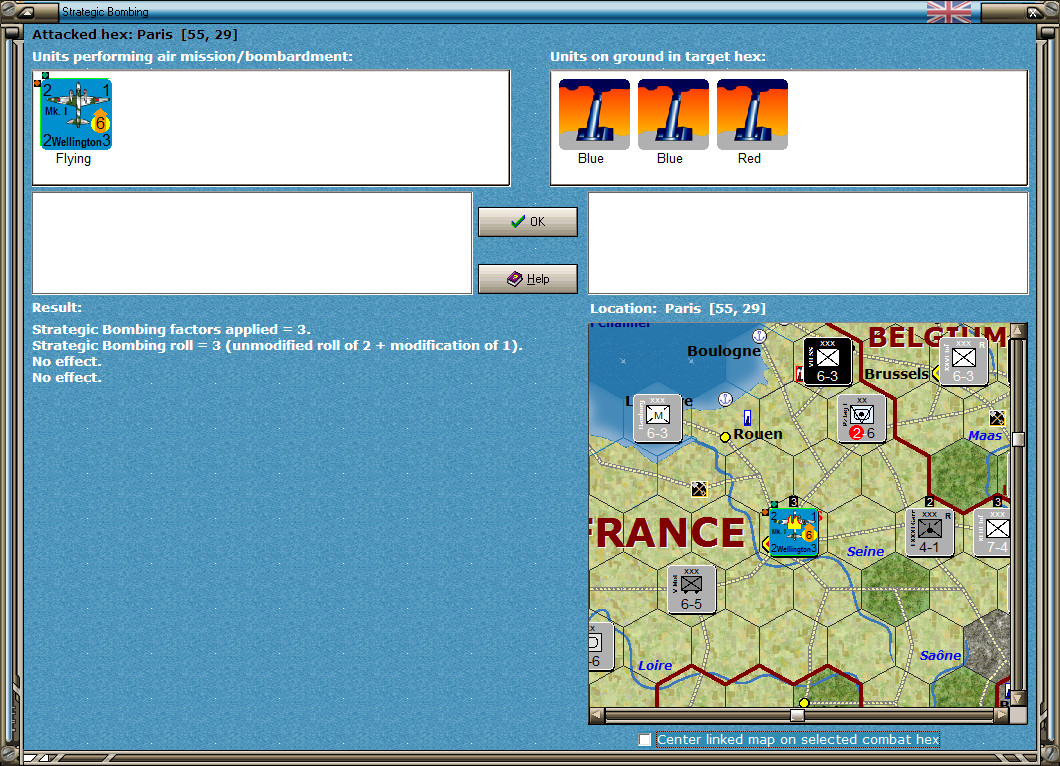Click the 'Strategic Bombing roll = 3' result line
Image resolution: width=1060 pixels, height=766 pixels.
[x=277, y=345]
